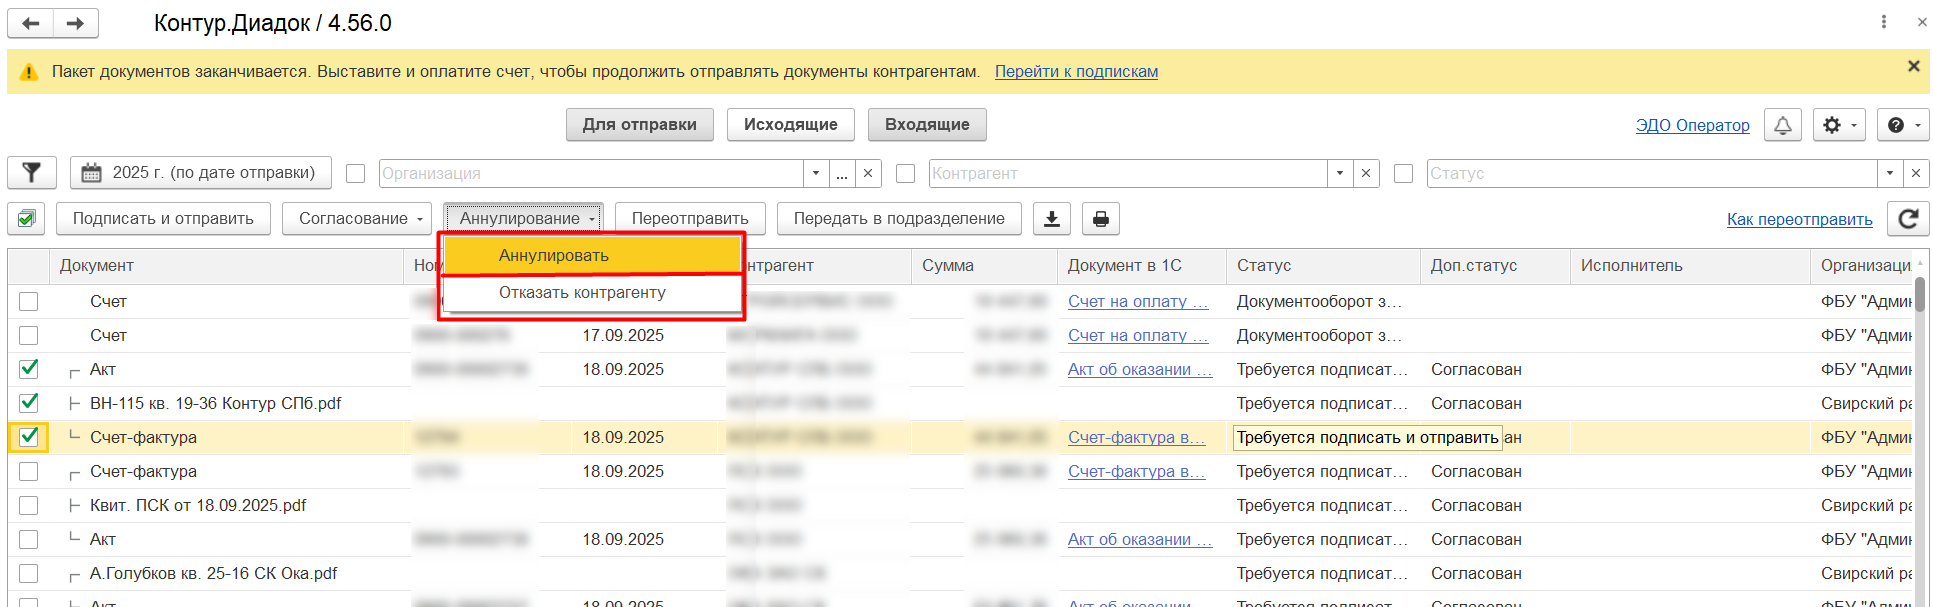
Task: Click the Подписать и отправить button
Action: (x=163, y=219)
